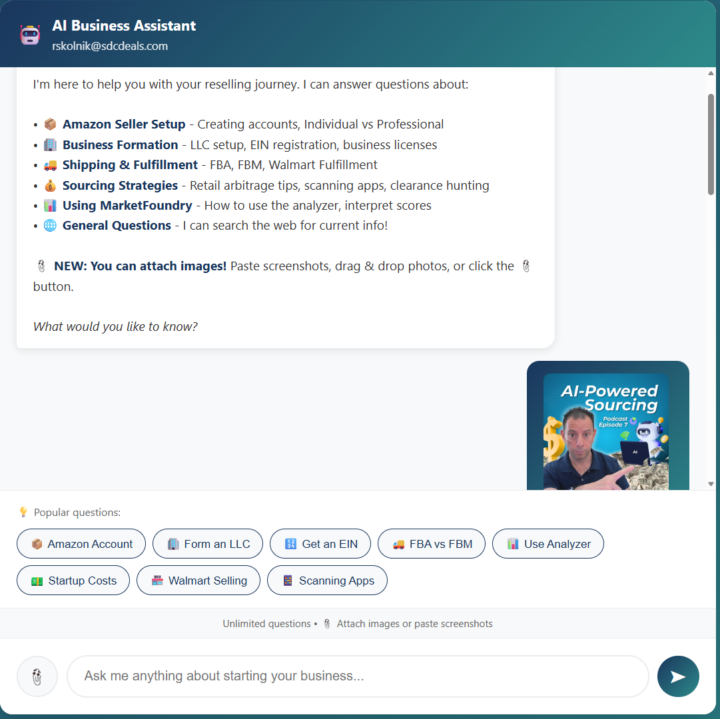The width and height of the screenshot is (720, 719).
Task: Click the 'Using MarketFoundry' bold text
Action: 127,205
